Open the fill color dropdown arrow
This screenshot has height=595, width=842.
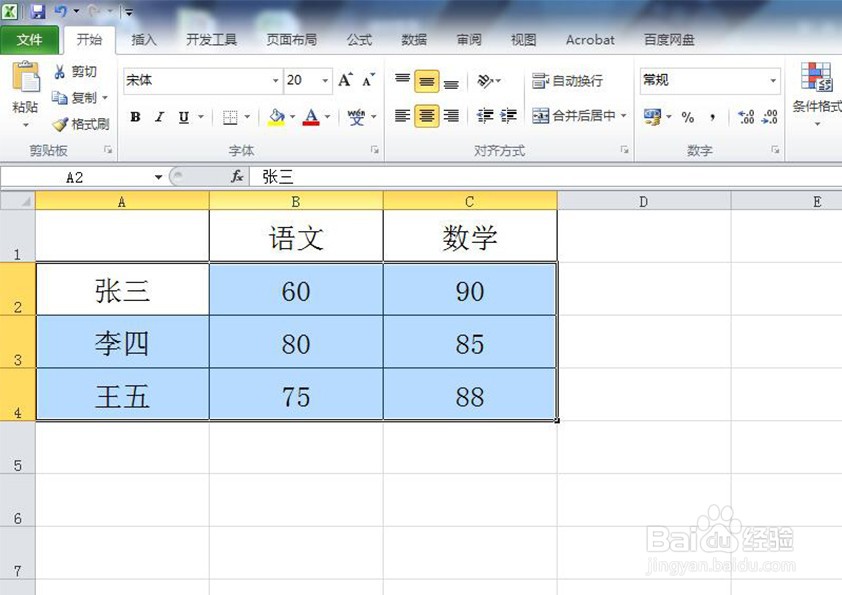(293, 117)
